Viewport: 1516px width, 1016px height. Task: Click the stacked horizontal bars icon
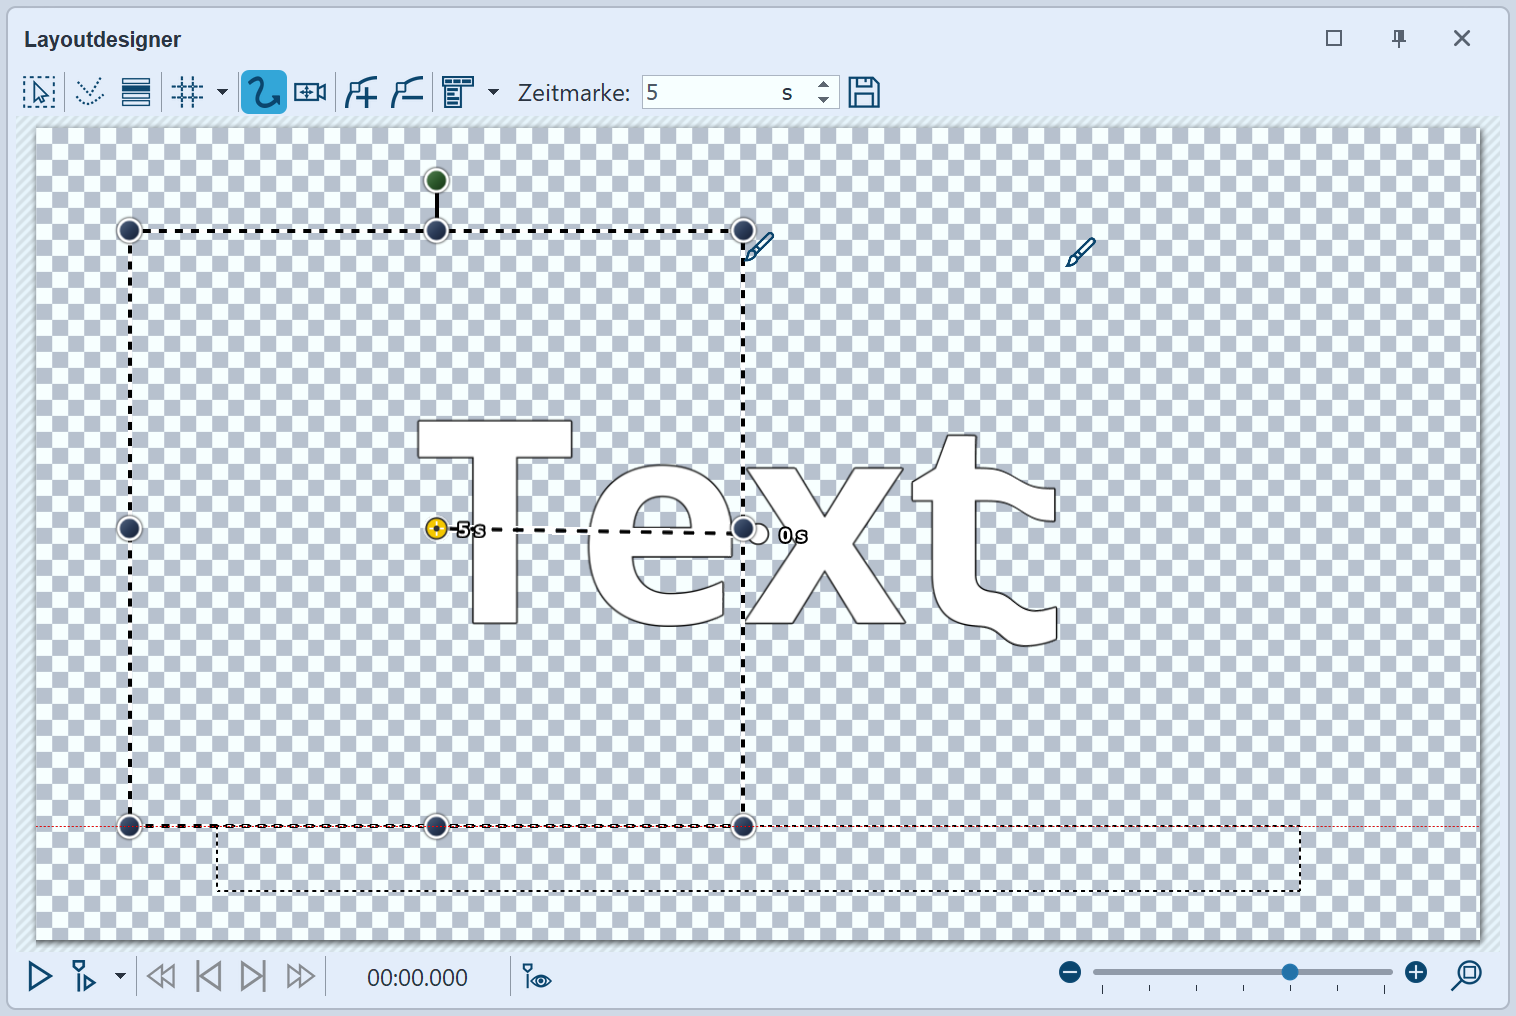(x=136, y=93)
